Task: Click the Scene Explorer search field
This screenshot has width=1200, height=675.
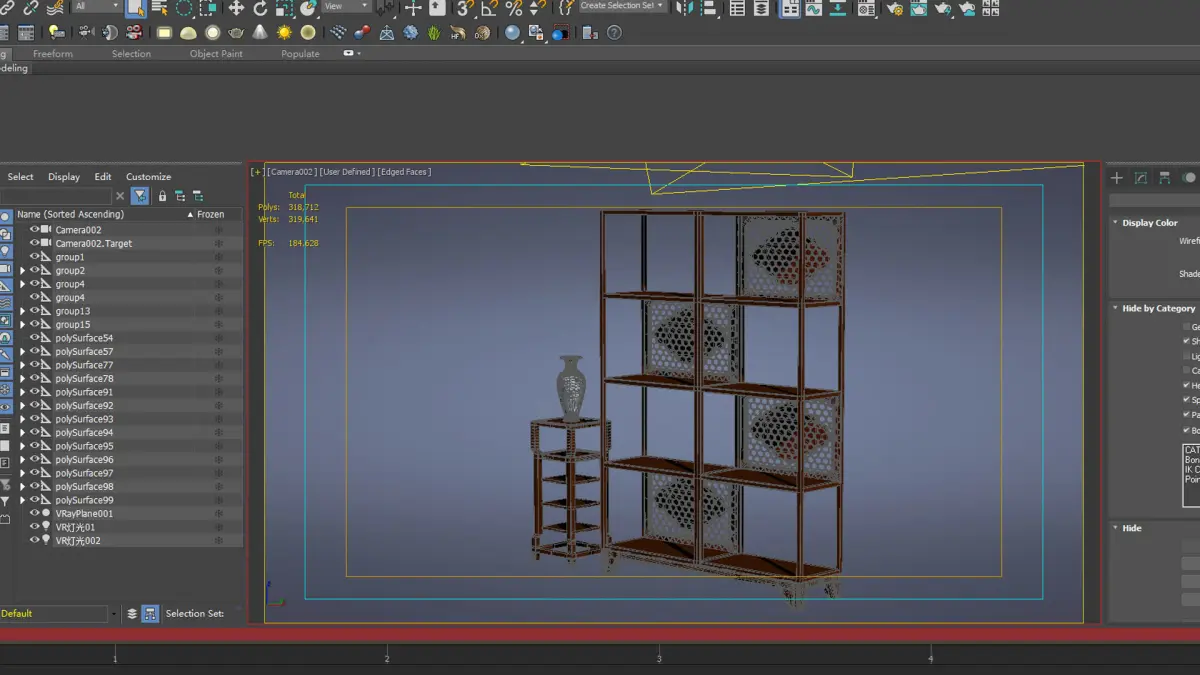Action: pos(56,196)
